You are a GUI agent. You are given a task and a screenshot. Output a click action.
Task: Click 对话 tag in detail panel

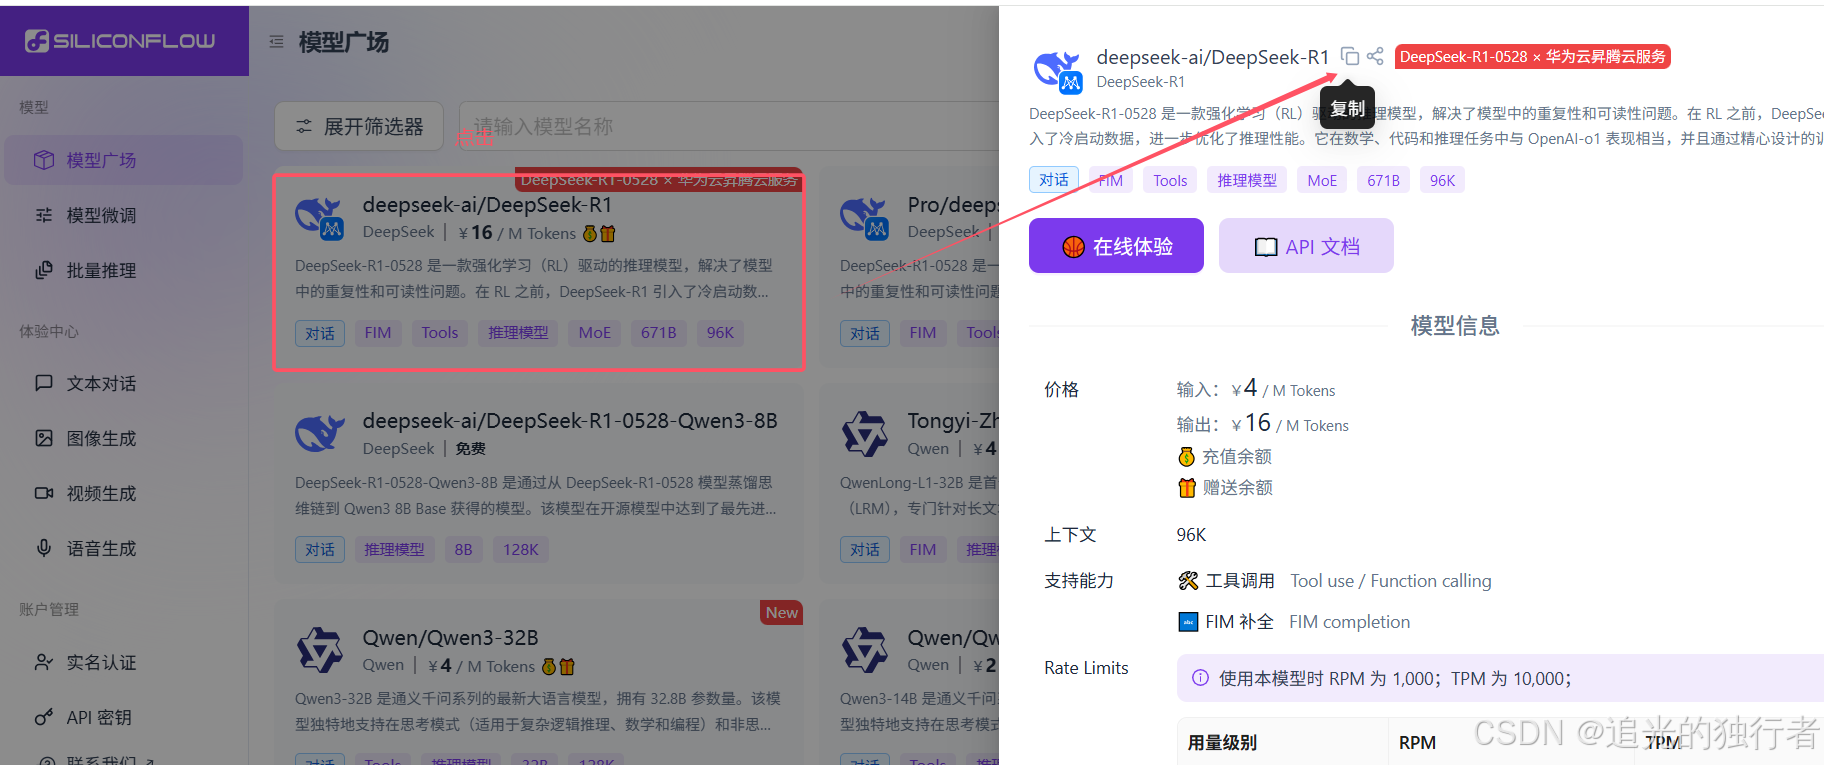coord(1054,180)
